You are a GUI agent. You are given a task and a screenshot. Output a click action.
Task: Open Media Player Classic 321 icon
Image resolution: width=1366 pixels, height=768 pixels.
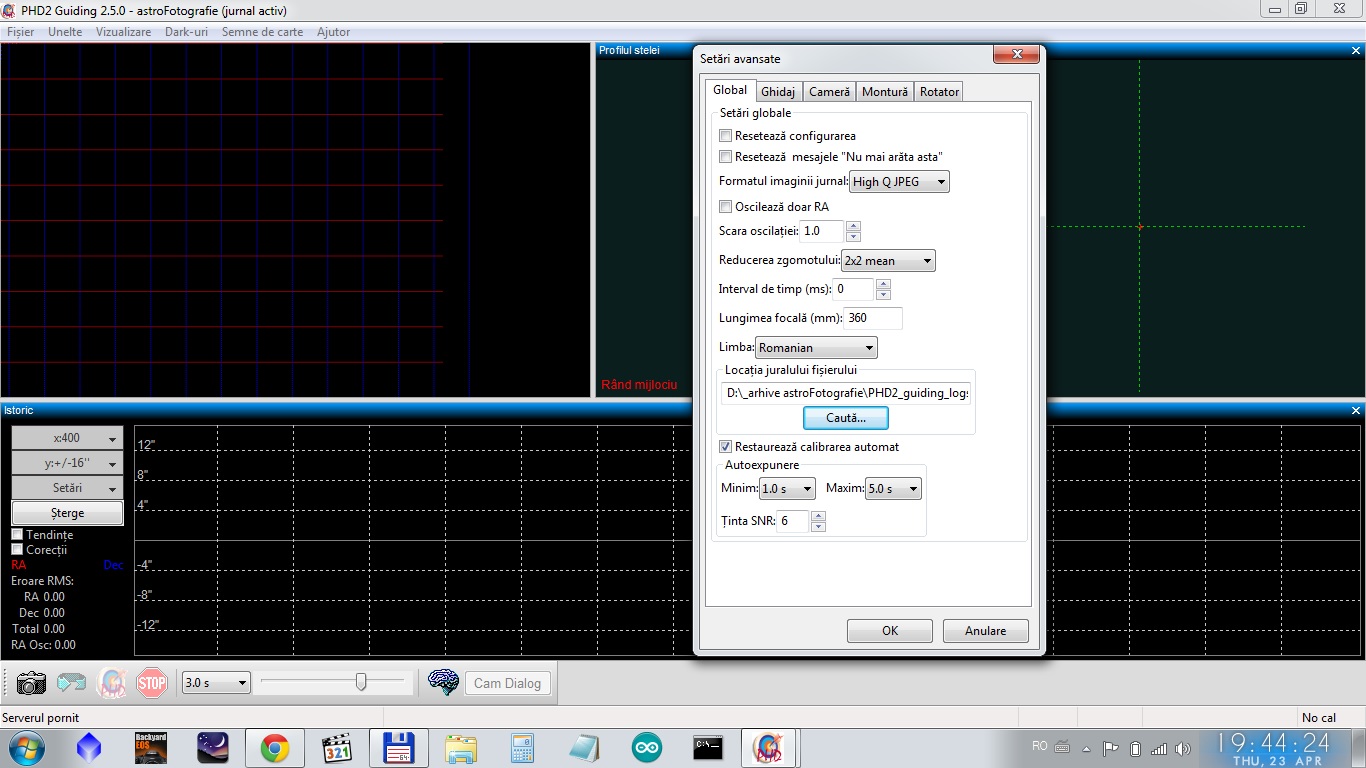point(337,748)
